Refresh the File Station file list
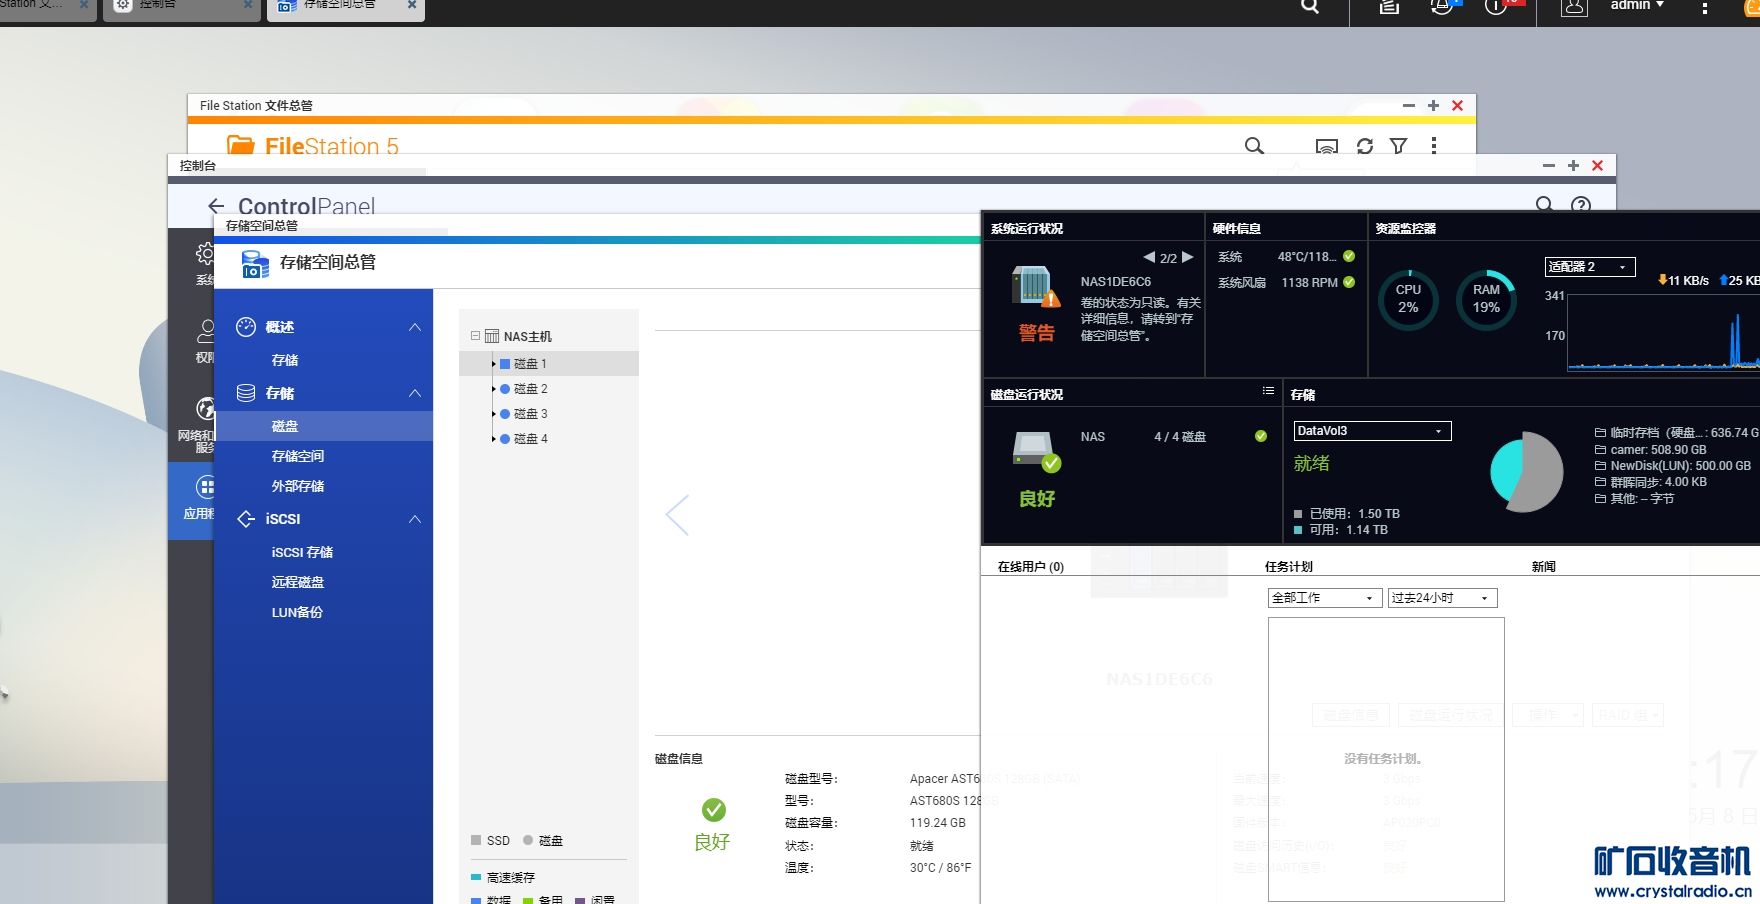Screen dimensions: 1760x904 pos(1365,146)
